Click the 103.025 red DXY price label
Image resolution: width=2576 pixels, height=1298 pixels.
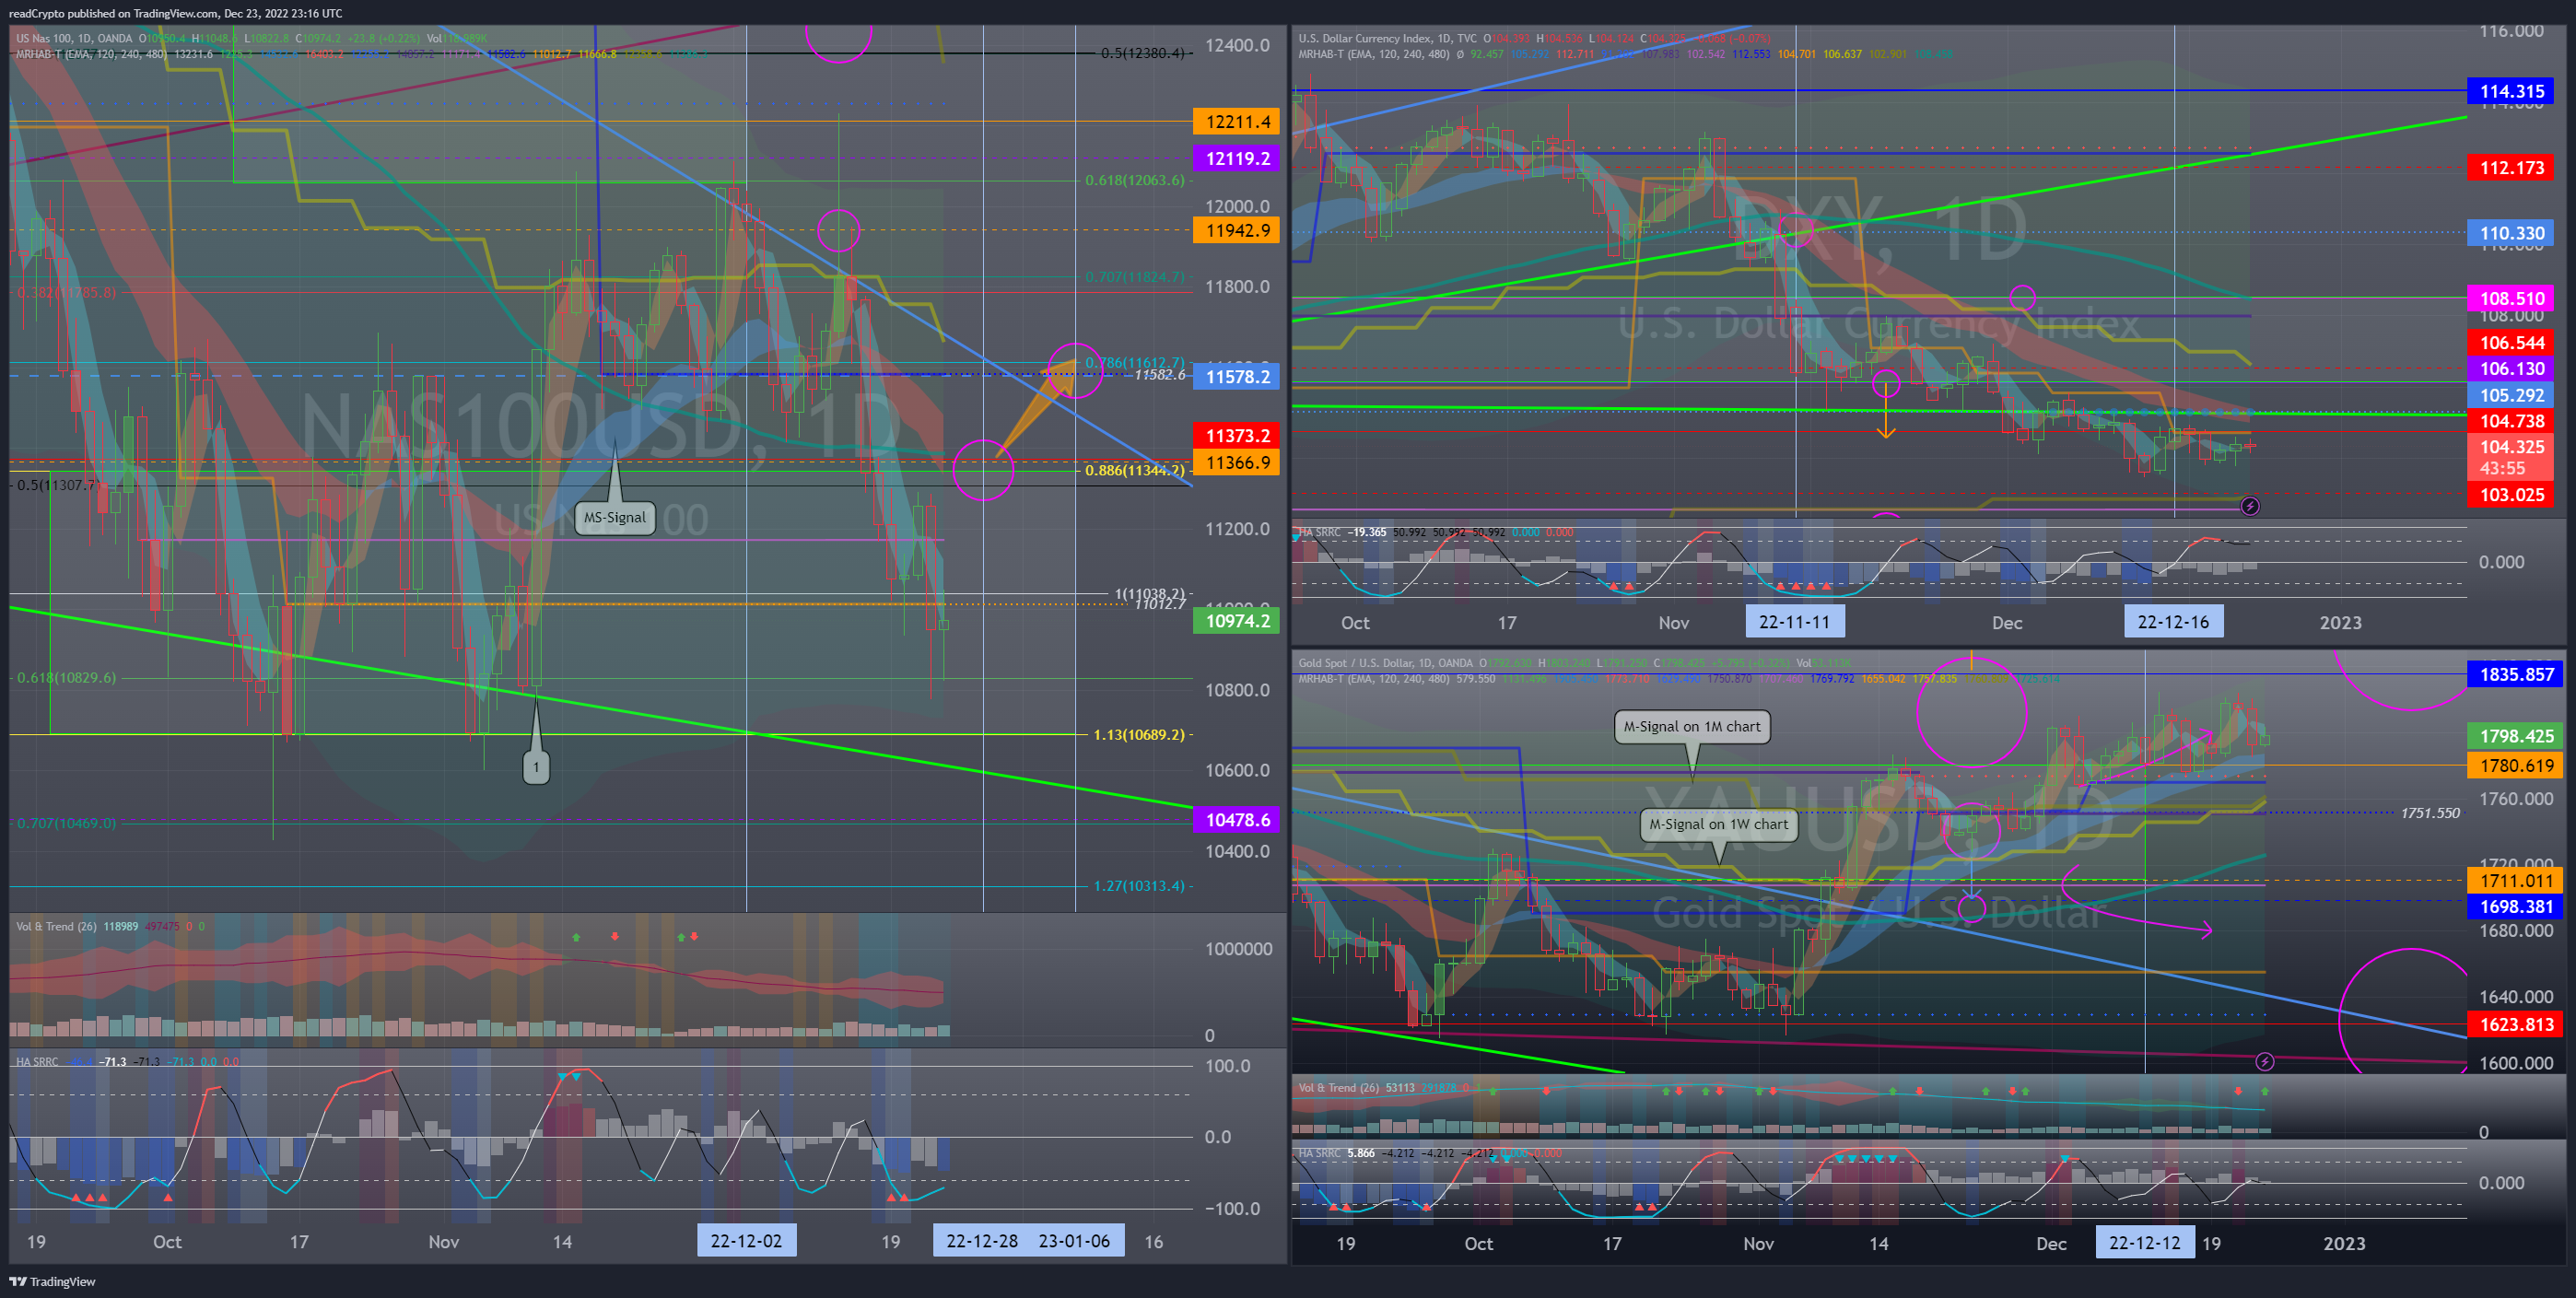point(2511,495)
